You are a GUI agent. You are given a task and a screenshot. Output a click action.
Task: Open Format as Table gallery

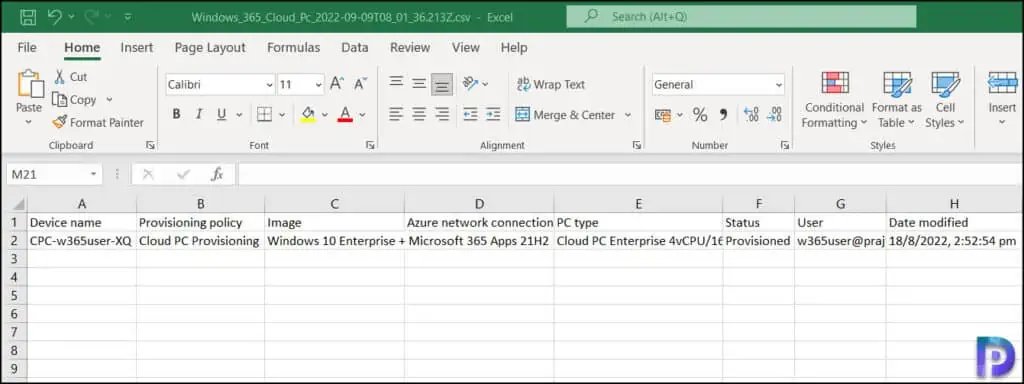(x=897, y=99)
